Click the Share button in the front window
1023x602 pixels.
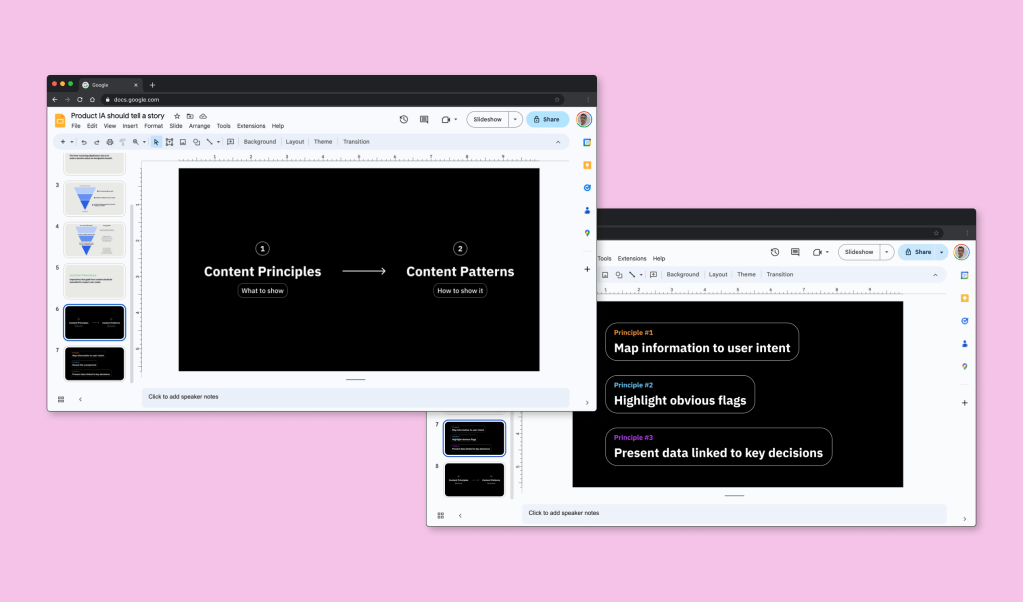(546, 119)
